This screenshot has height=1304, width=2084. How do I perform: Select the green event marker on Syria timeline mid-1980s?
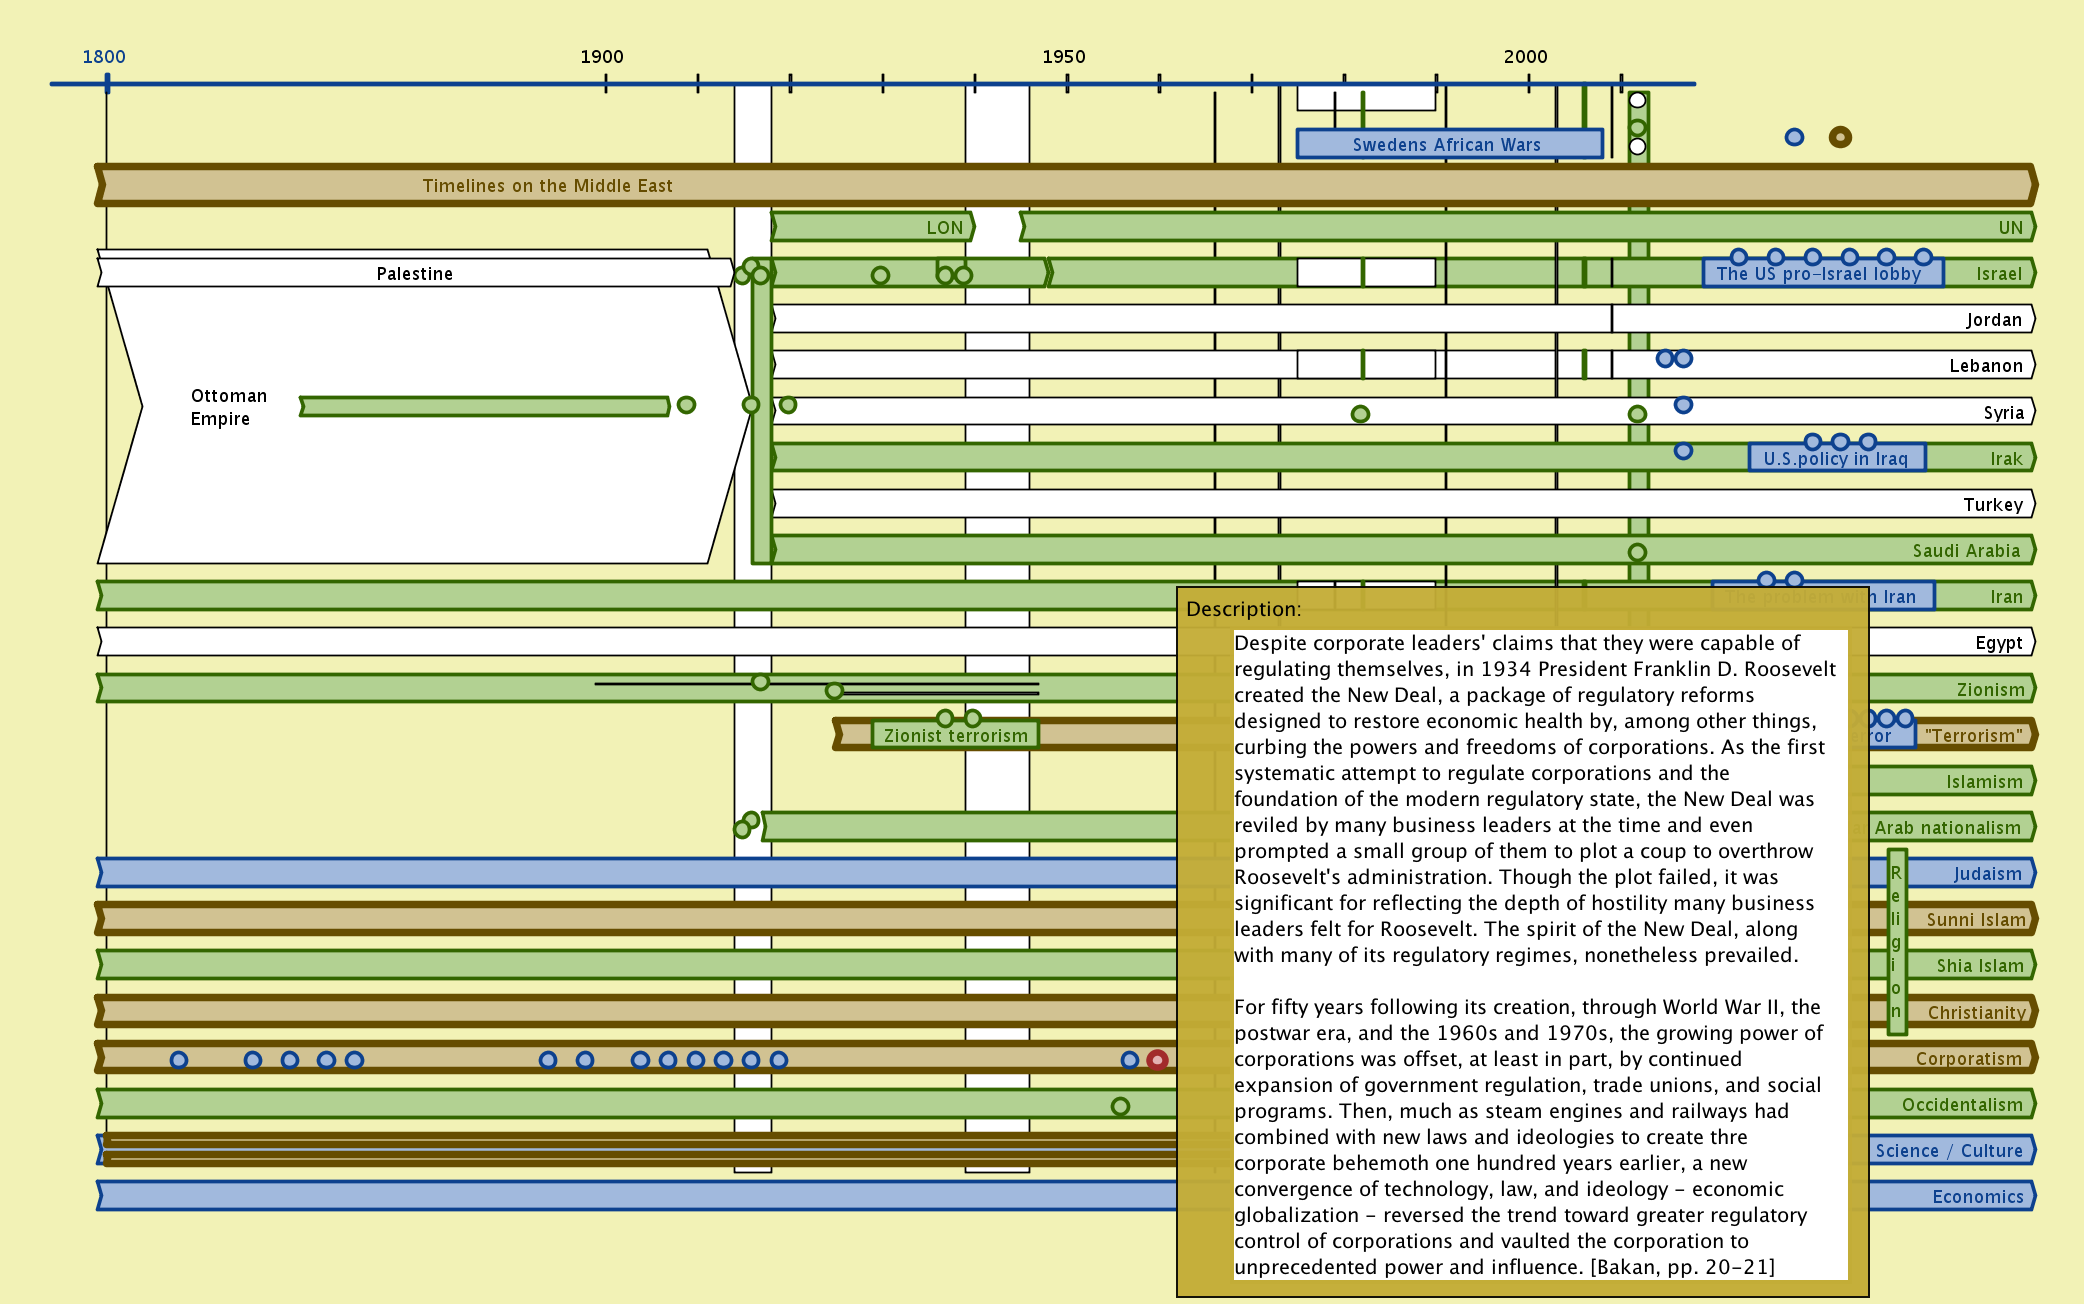pyautogui.click(x=1360, y=414)
